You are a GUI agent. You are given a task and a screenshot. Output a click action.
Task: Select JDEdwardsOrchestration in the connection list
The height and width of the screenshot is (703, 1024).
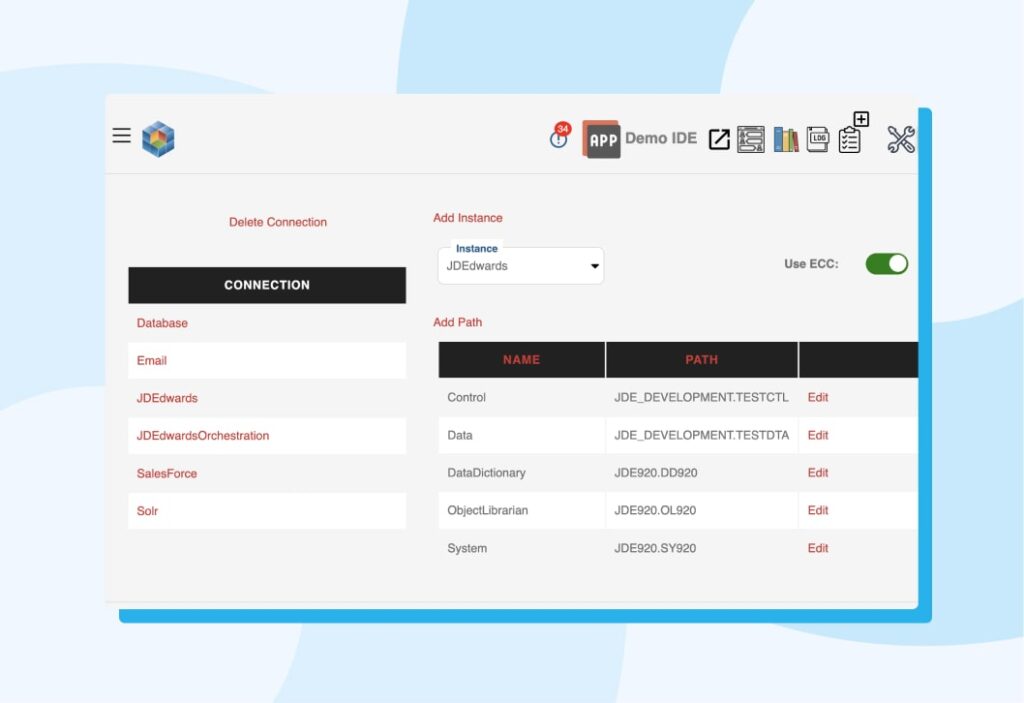point(202,436)
